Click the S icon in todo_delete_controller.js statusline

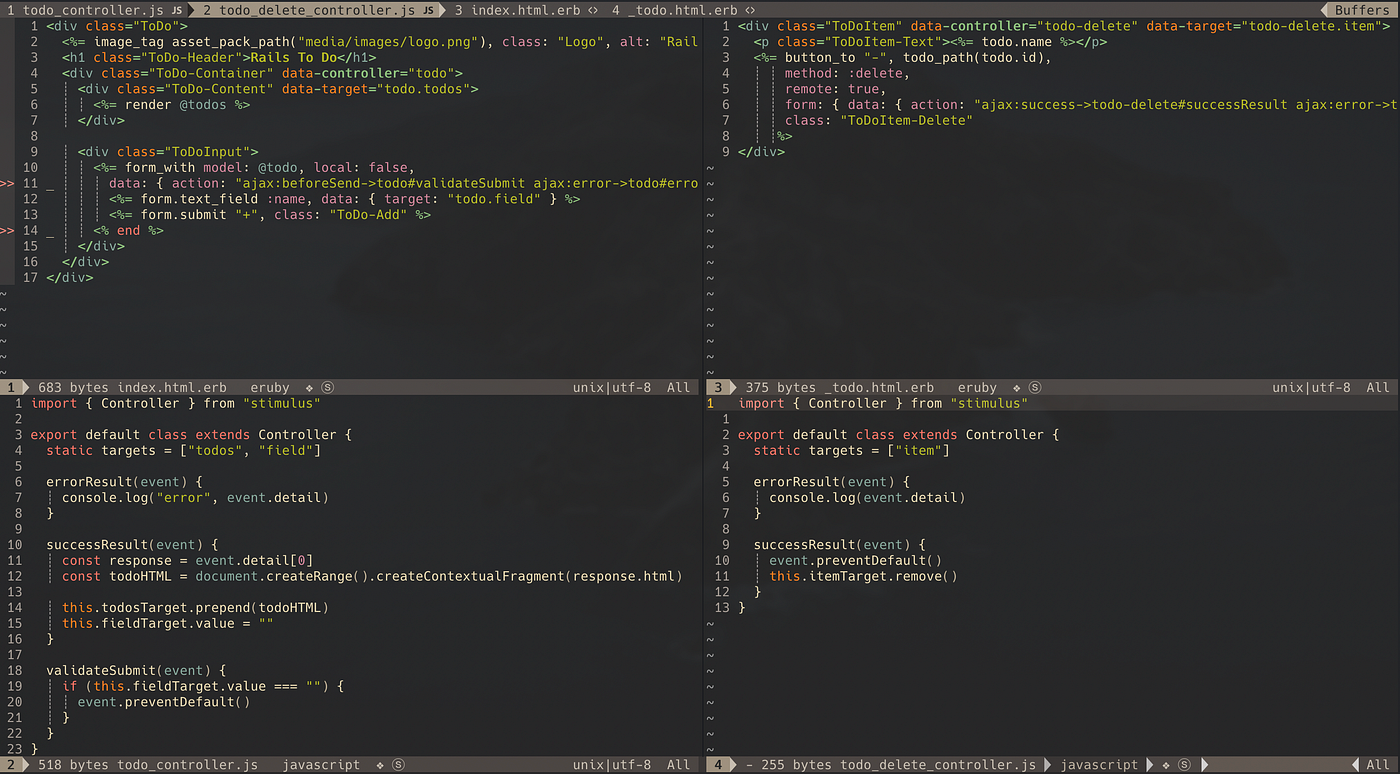tap(1184, 764)
